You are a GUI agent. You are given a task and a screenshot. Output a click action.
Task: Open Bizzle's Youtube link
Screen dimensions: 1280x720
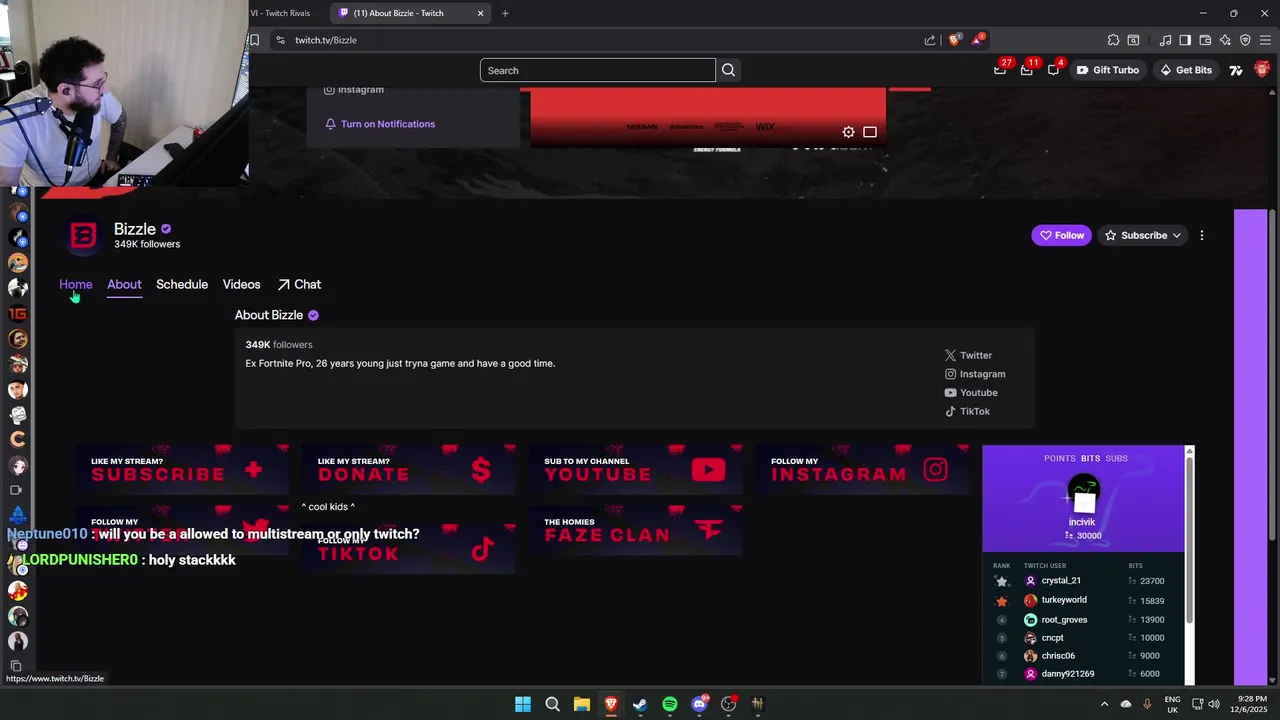[971, 392]
